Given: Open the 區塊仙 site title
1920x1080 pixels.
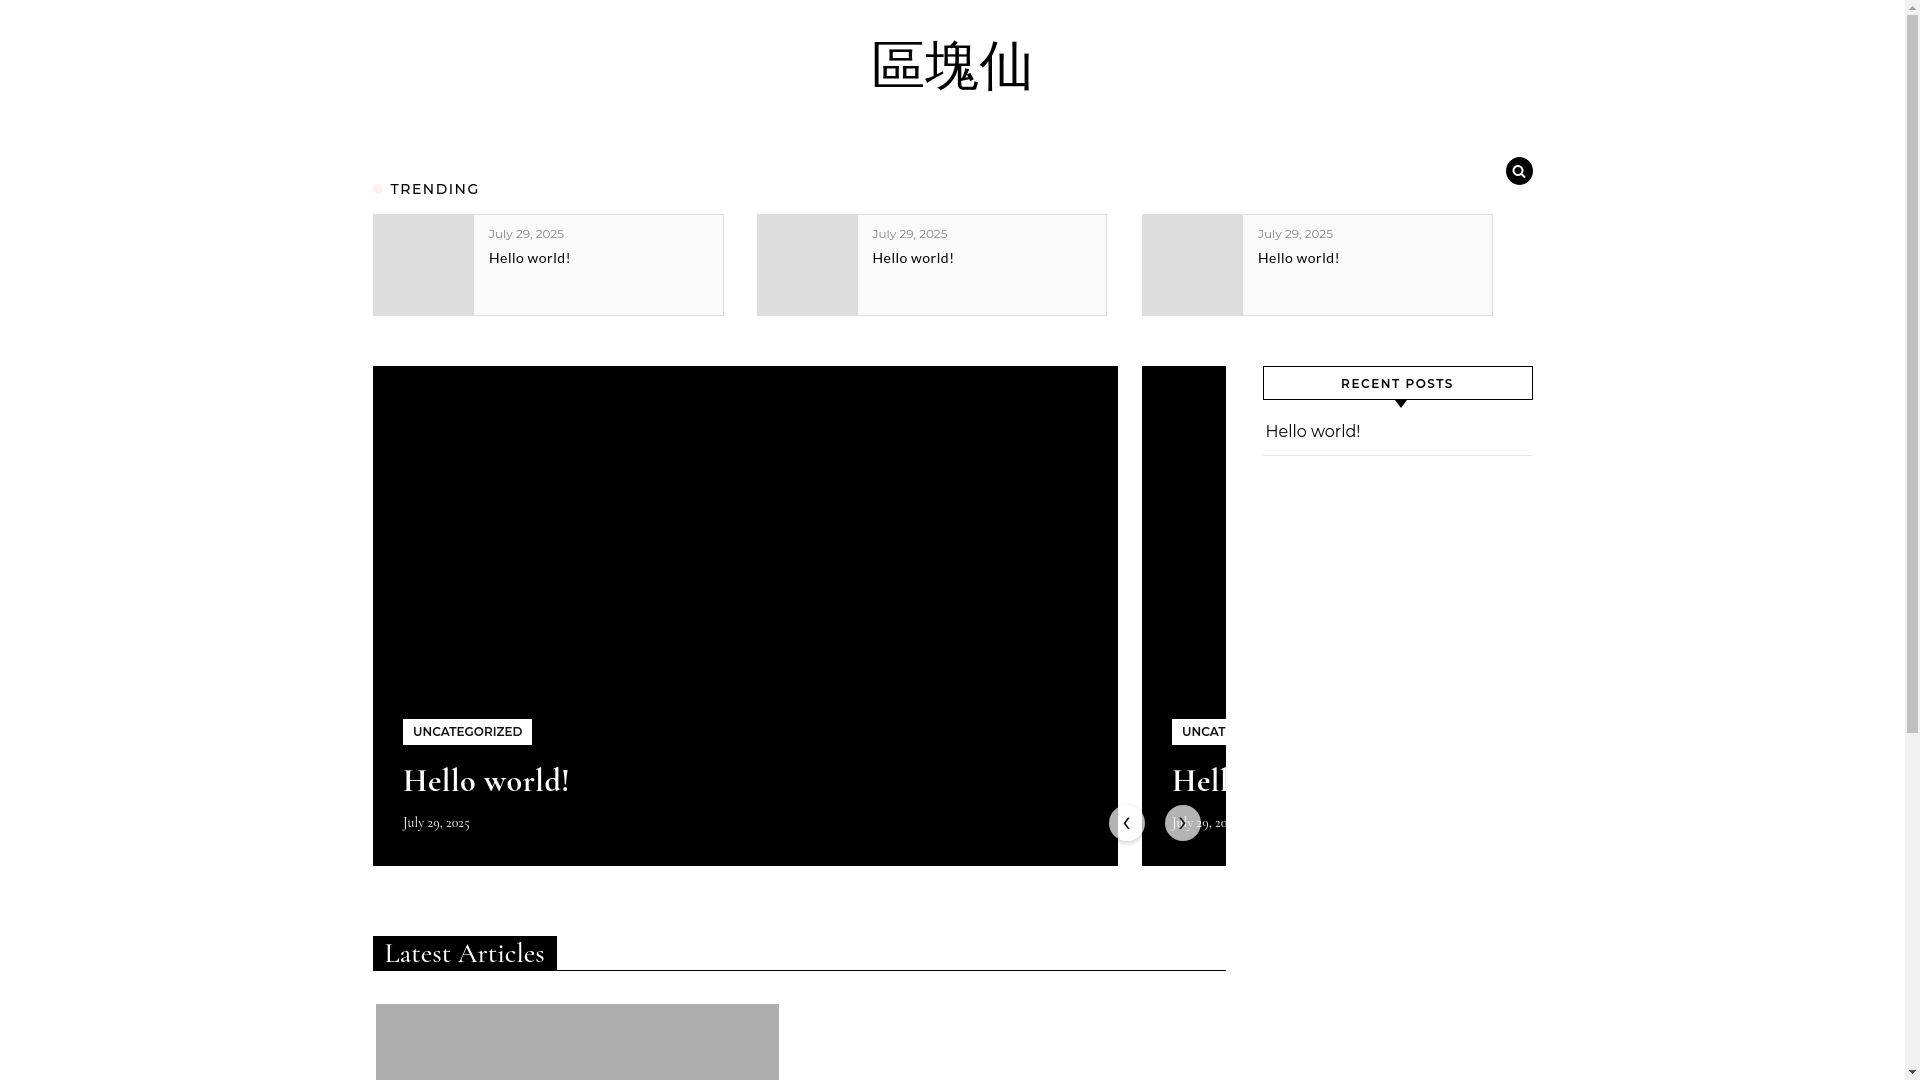Looking at the screenshot, I should (x=951, y=66).
